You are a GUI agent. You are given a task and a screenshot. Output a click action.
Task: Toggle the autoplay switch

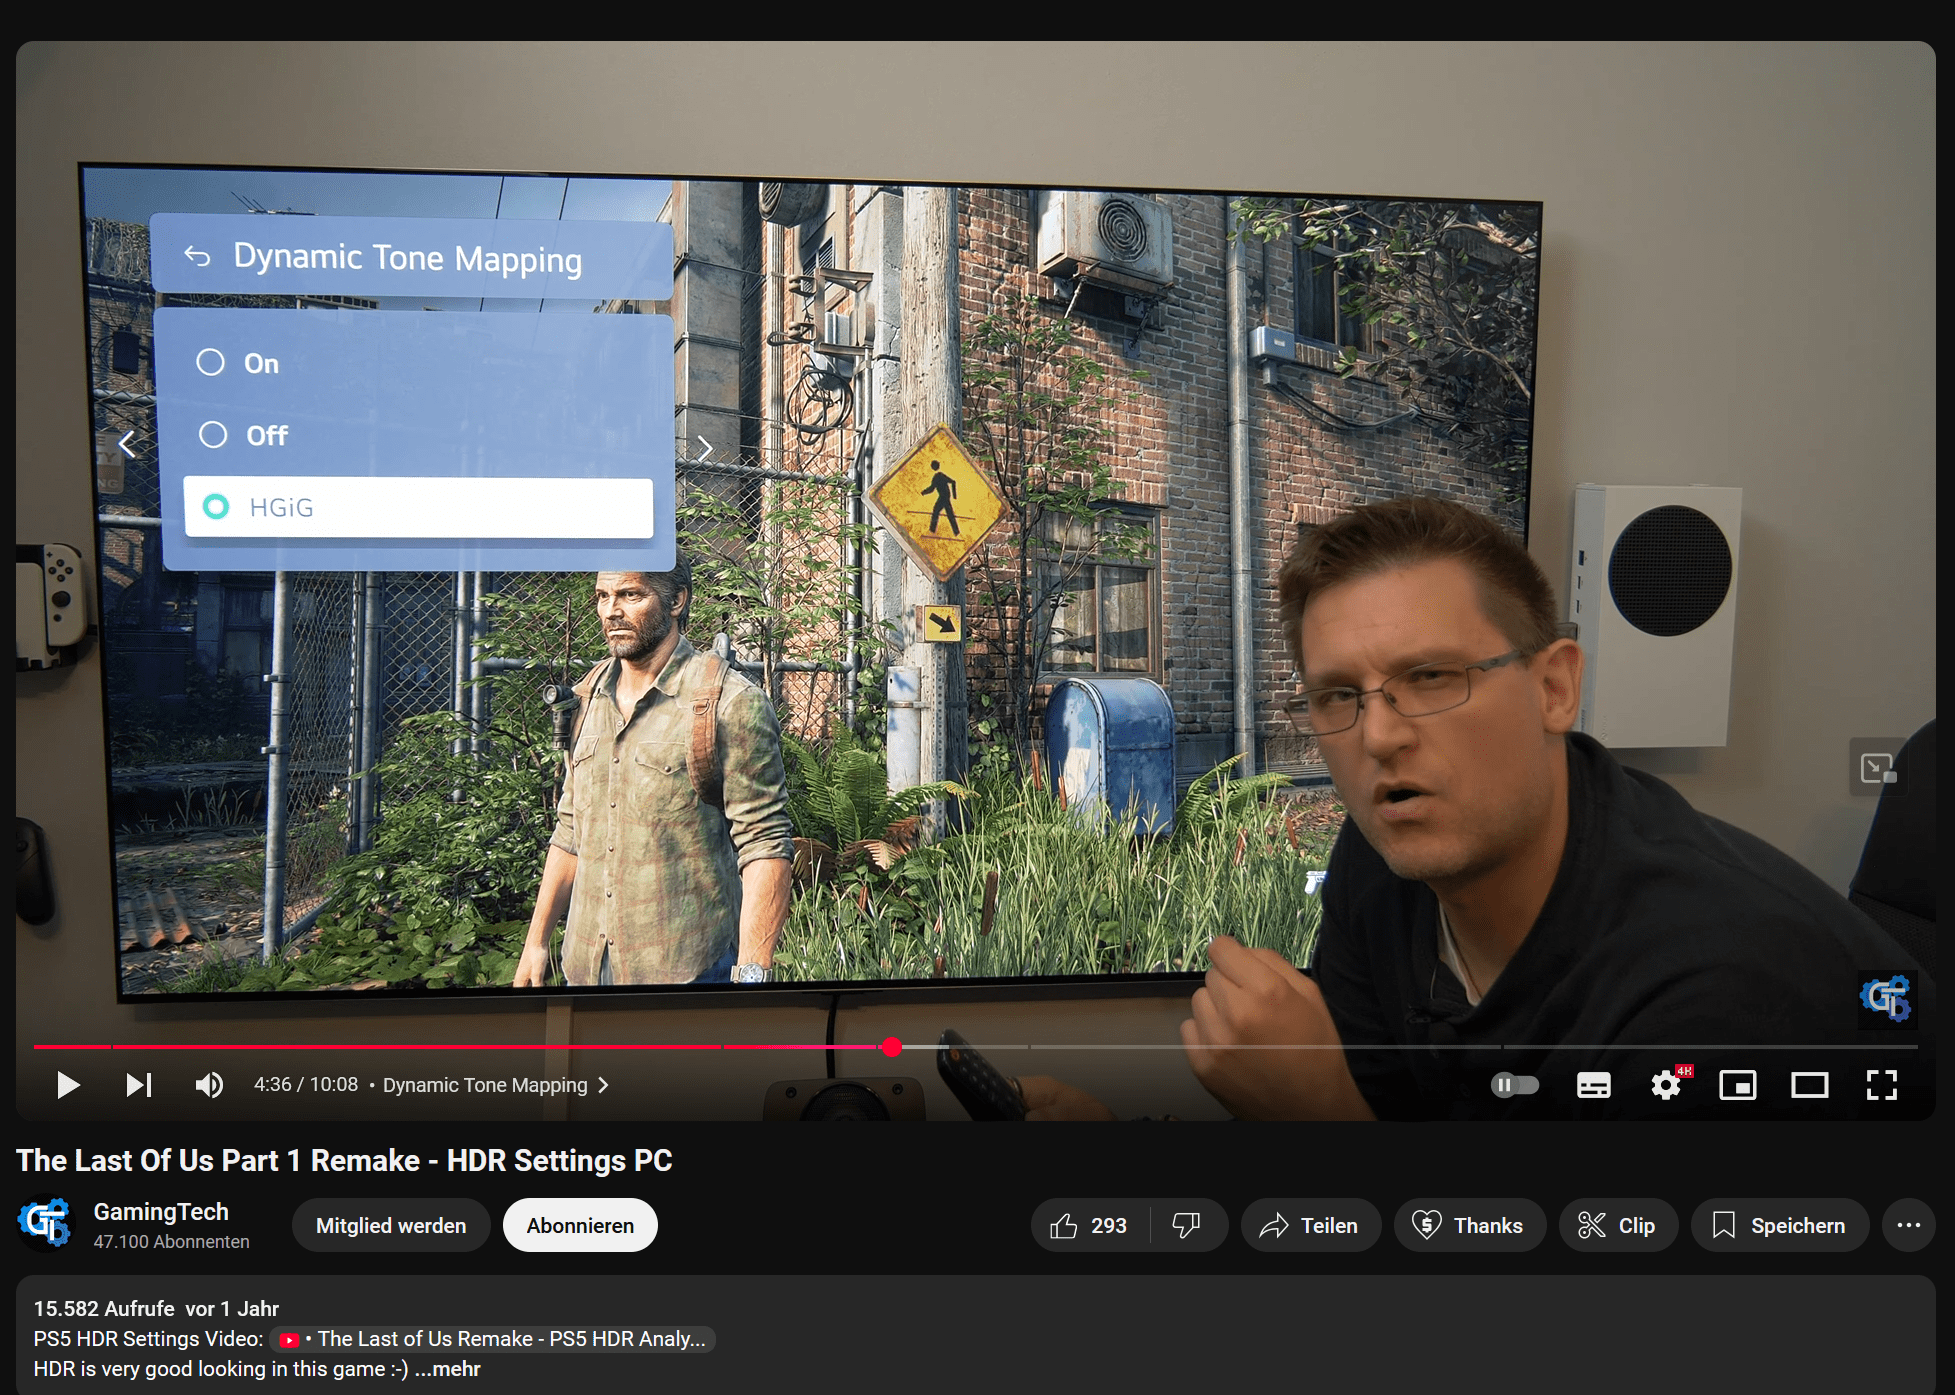pos(1515,1085)
